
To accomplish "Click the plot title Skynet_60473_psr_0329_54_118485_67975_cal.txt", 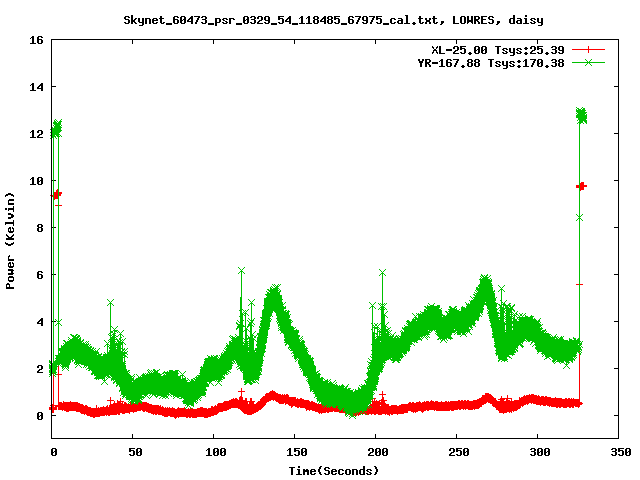I will point(281,20).
